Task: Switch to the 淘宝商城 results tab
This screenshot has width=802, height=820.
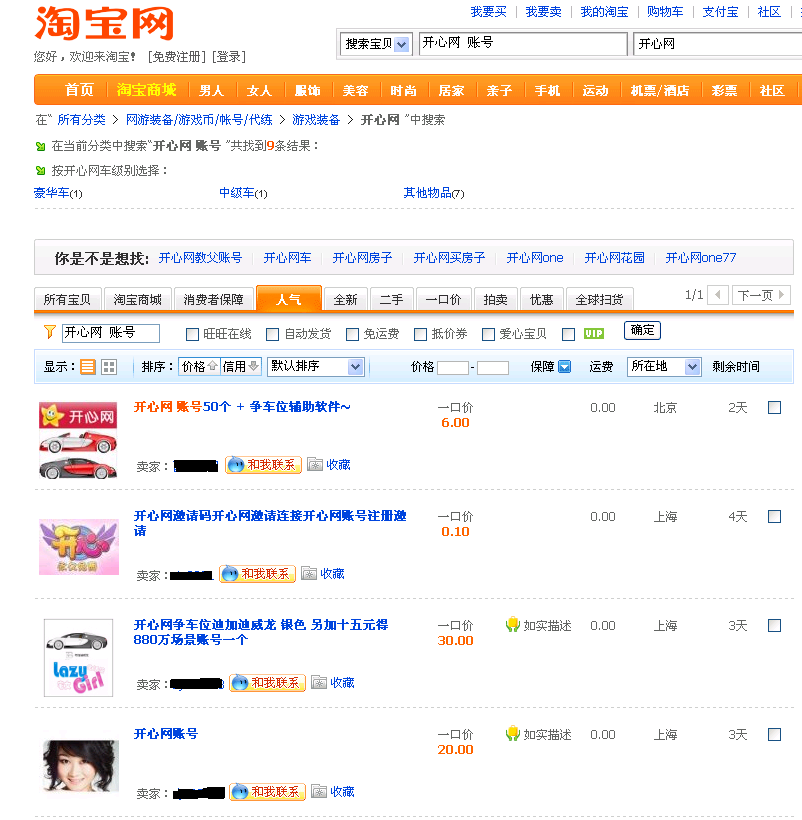Action: click(138, 300)
